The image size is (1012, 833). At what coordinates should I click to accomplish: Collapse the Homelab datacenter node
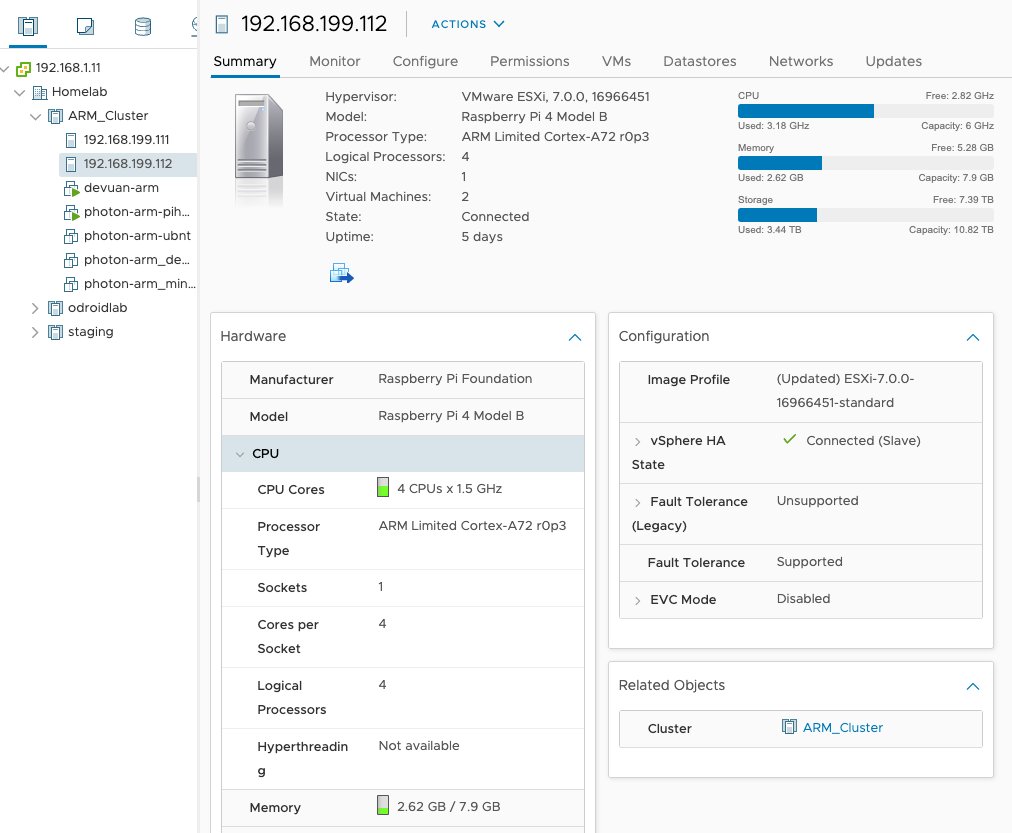click(20, 93)
